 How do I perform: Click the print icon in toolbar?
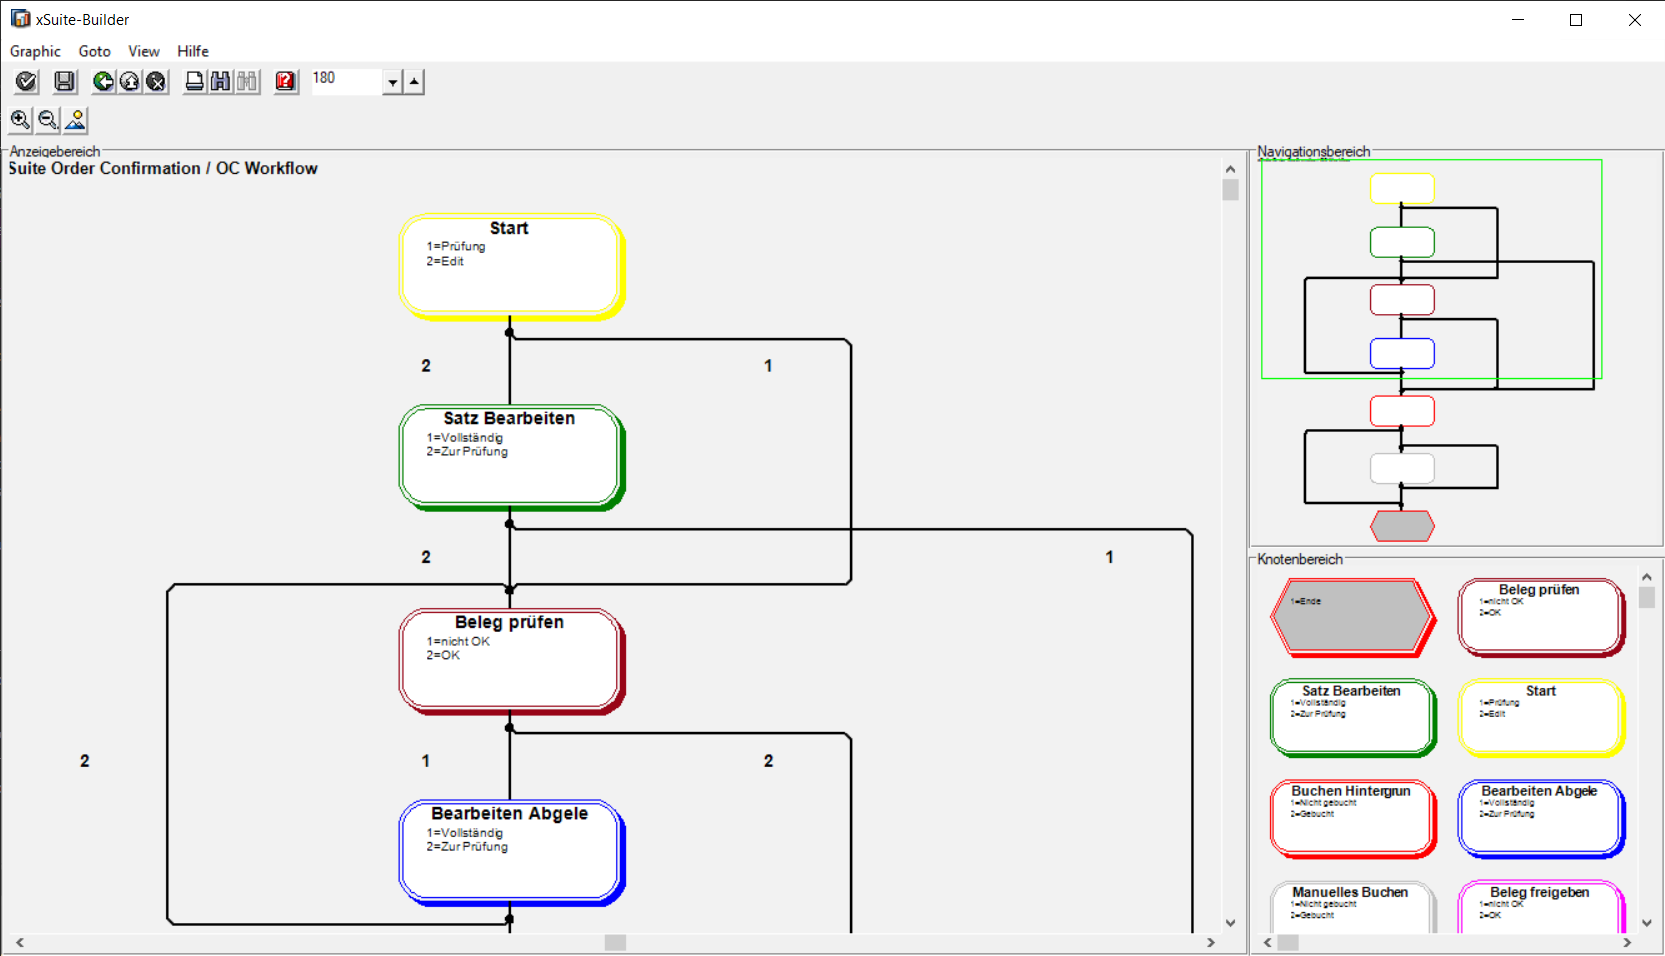pos(195,82)
